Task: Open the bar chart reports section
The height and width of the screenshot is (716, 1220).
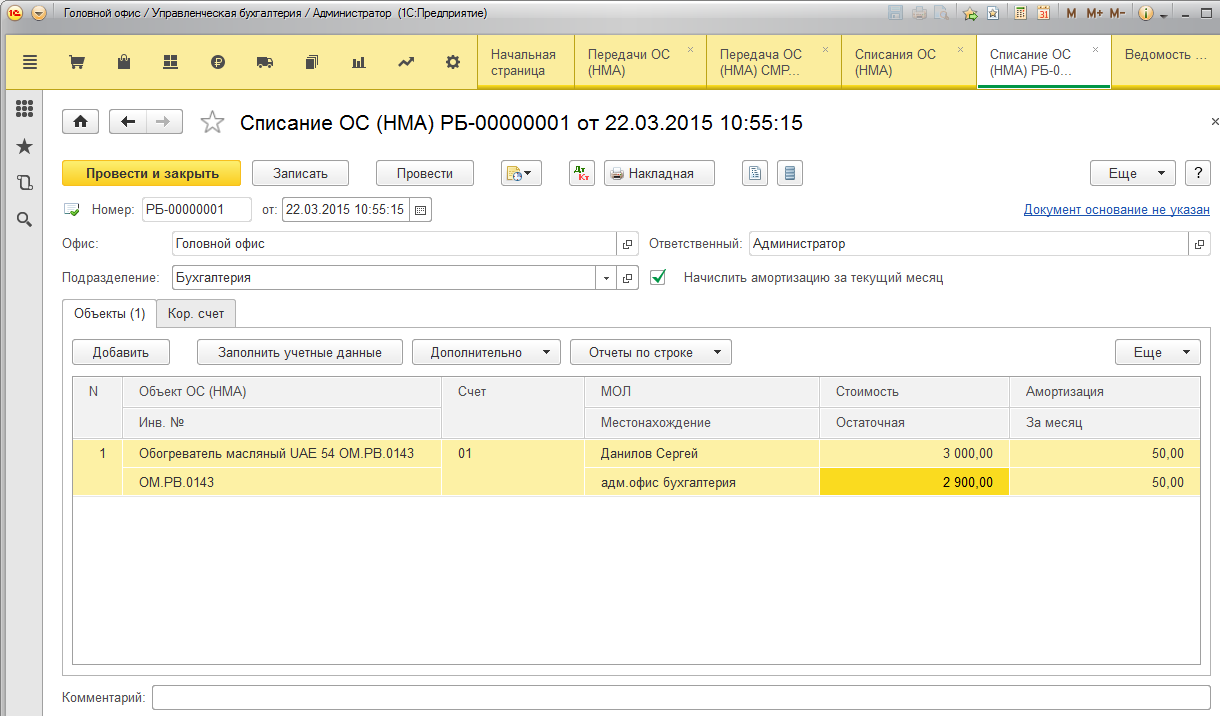Action: point(359,62)
